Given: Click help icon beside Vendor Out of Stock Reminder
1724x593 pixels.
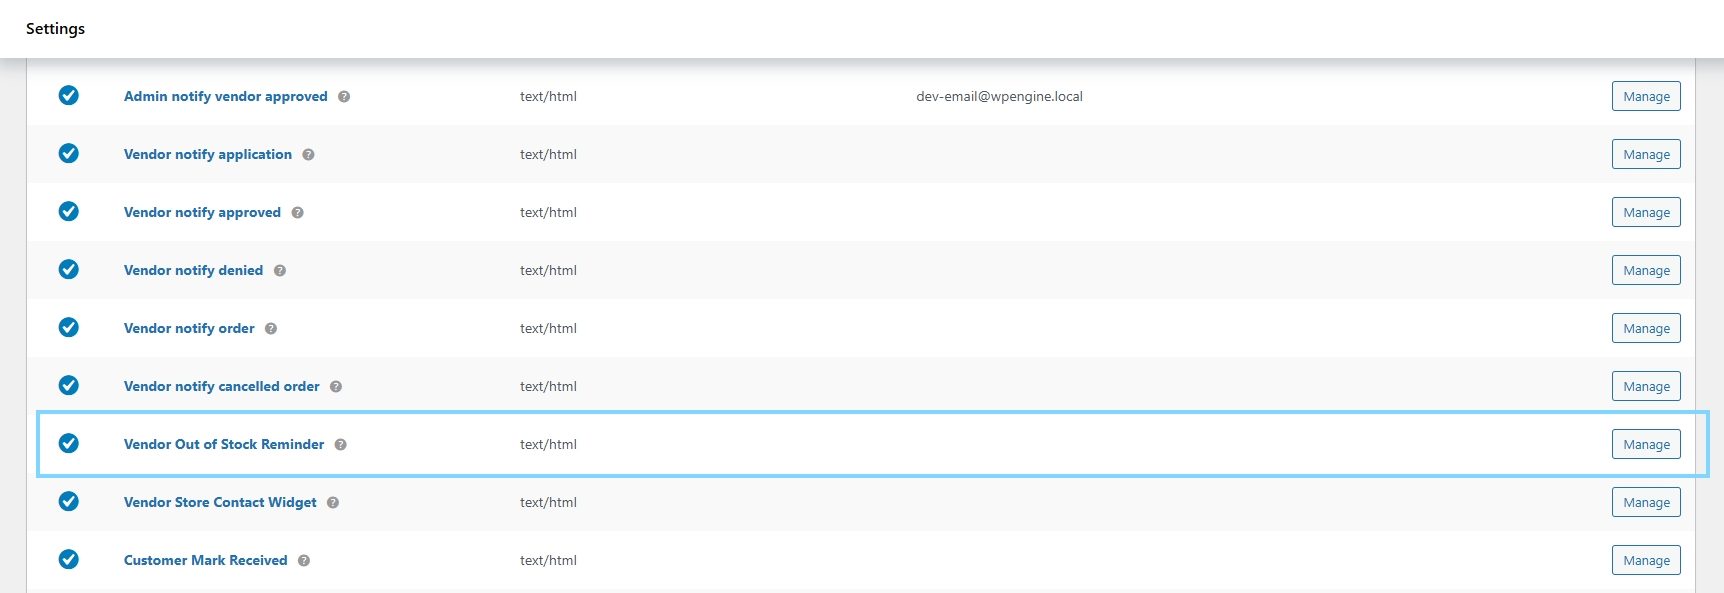Looking at the screenshot, I should tap(340, 445).
